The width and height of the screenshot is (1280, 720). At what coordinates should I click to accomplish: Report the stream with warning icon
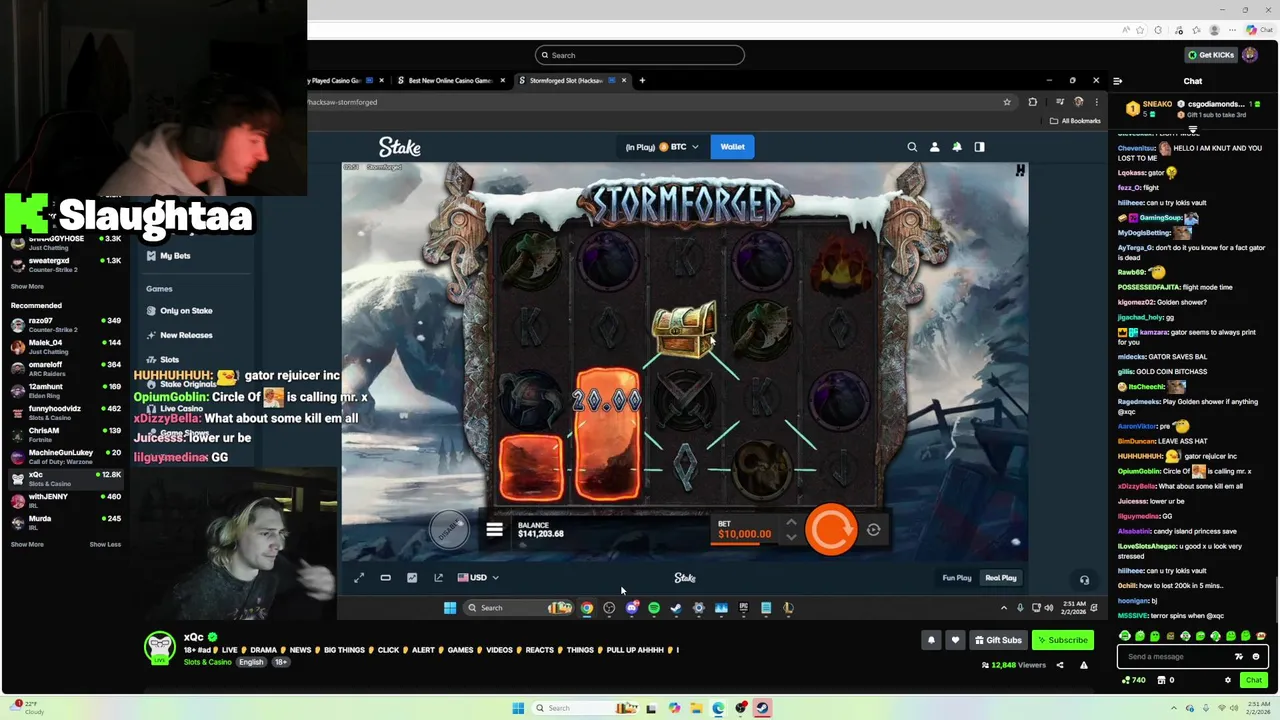[x=1083, y=665]
